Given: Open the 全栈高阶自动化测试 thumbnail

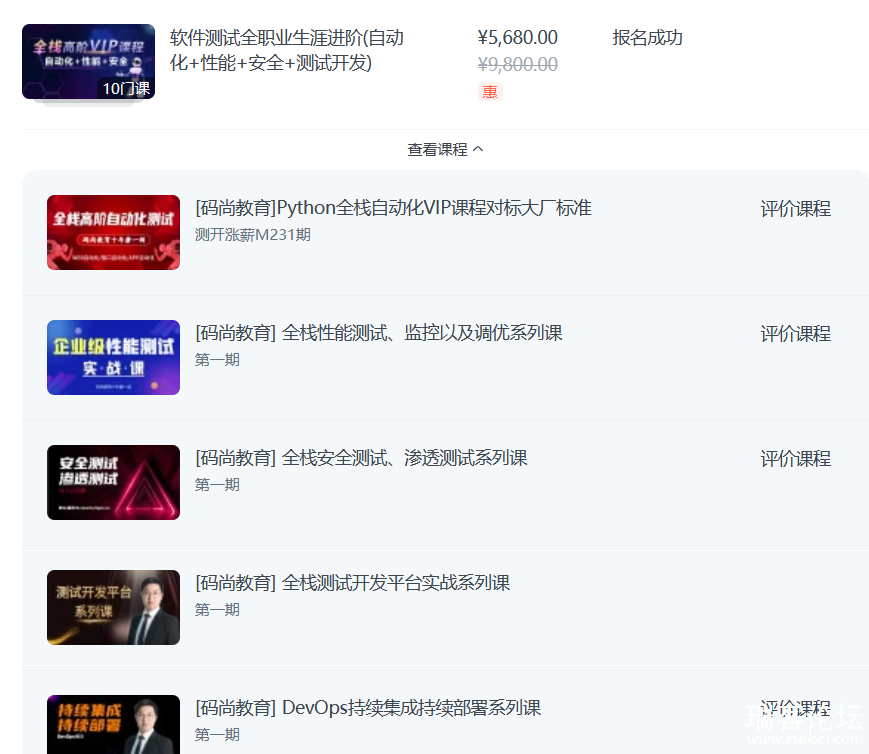Looking at the screenshot, I should pos(114,232).
